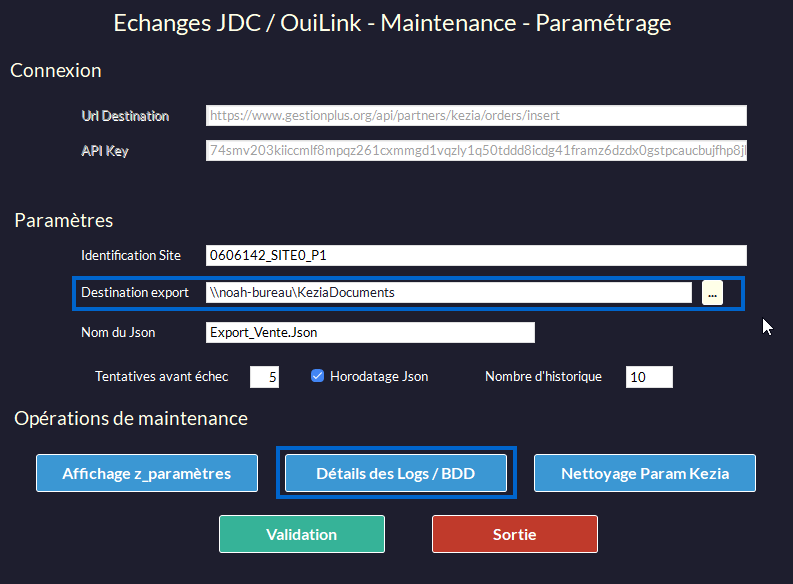Image resolution: width=793 pixels, height=584 pixels.
Task: Click the Destination export label
Action: click(135, 293)
